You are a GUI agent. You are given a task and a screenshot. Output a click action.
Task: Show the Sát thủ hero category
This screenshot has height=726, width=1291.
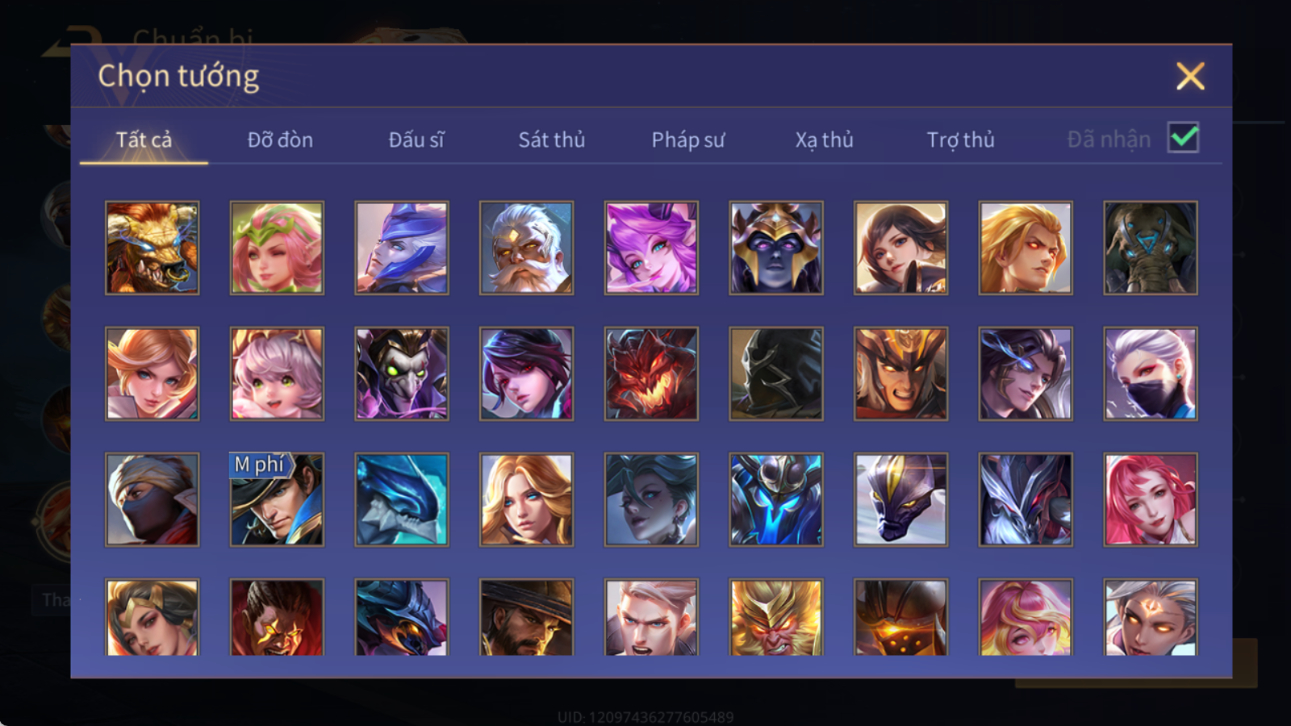tap(551, 140)
